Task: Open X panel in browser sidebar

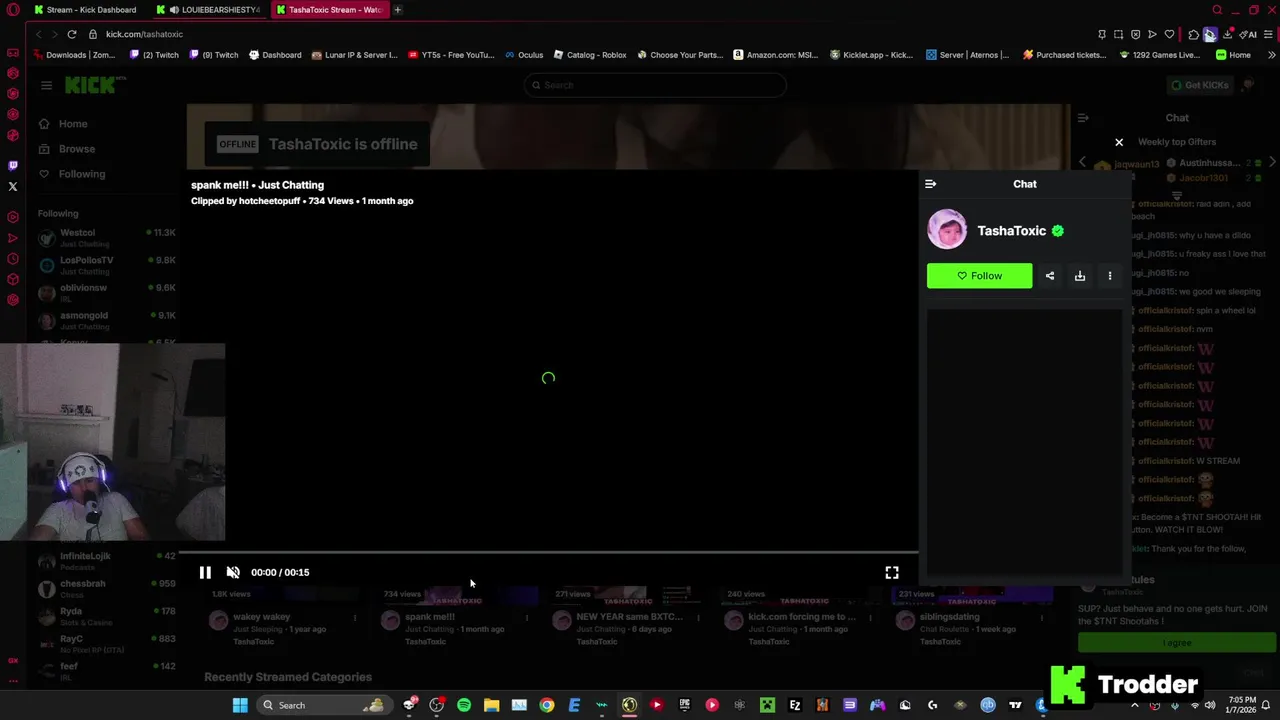Action: [13, 186]
